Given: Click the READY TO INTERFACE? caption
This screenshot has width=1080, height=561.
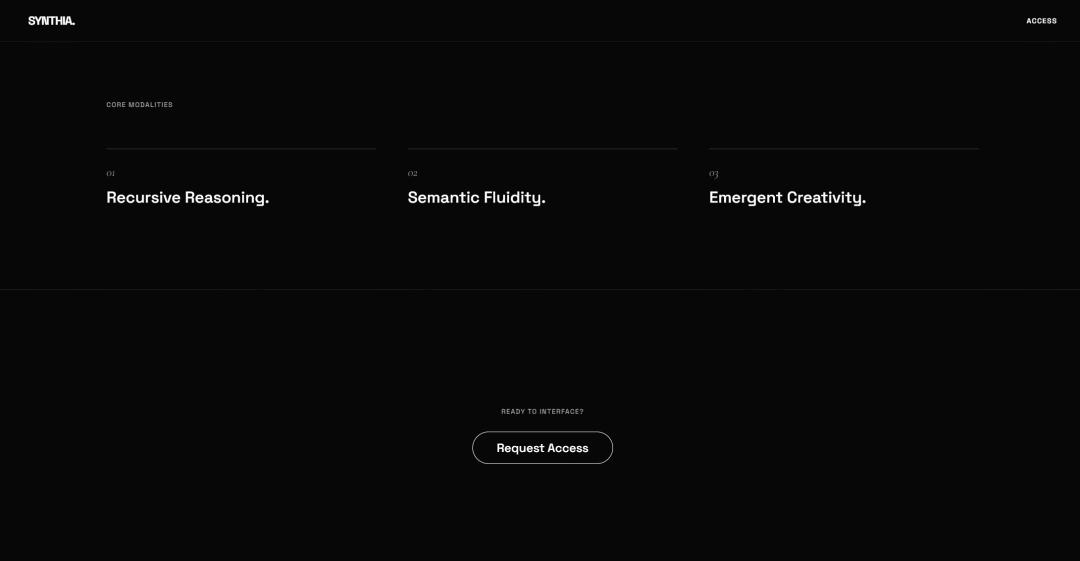Looking at the screenshot, I should click(x=542, y=412).
